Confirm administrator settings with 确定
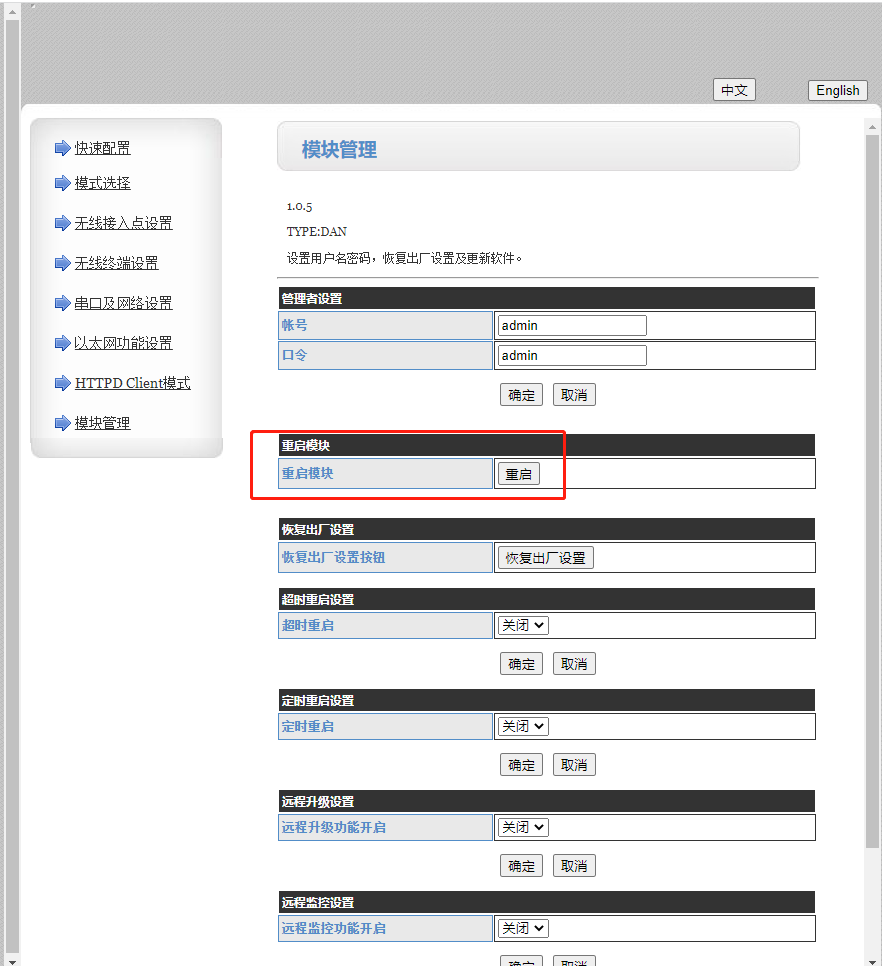The width and height of the screenshot is (882, 966). [x=521, y=395]
